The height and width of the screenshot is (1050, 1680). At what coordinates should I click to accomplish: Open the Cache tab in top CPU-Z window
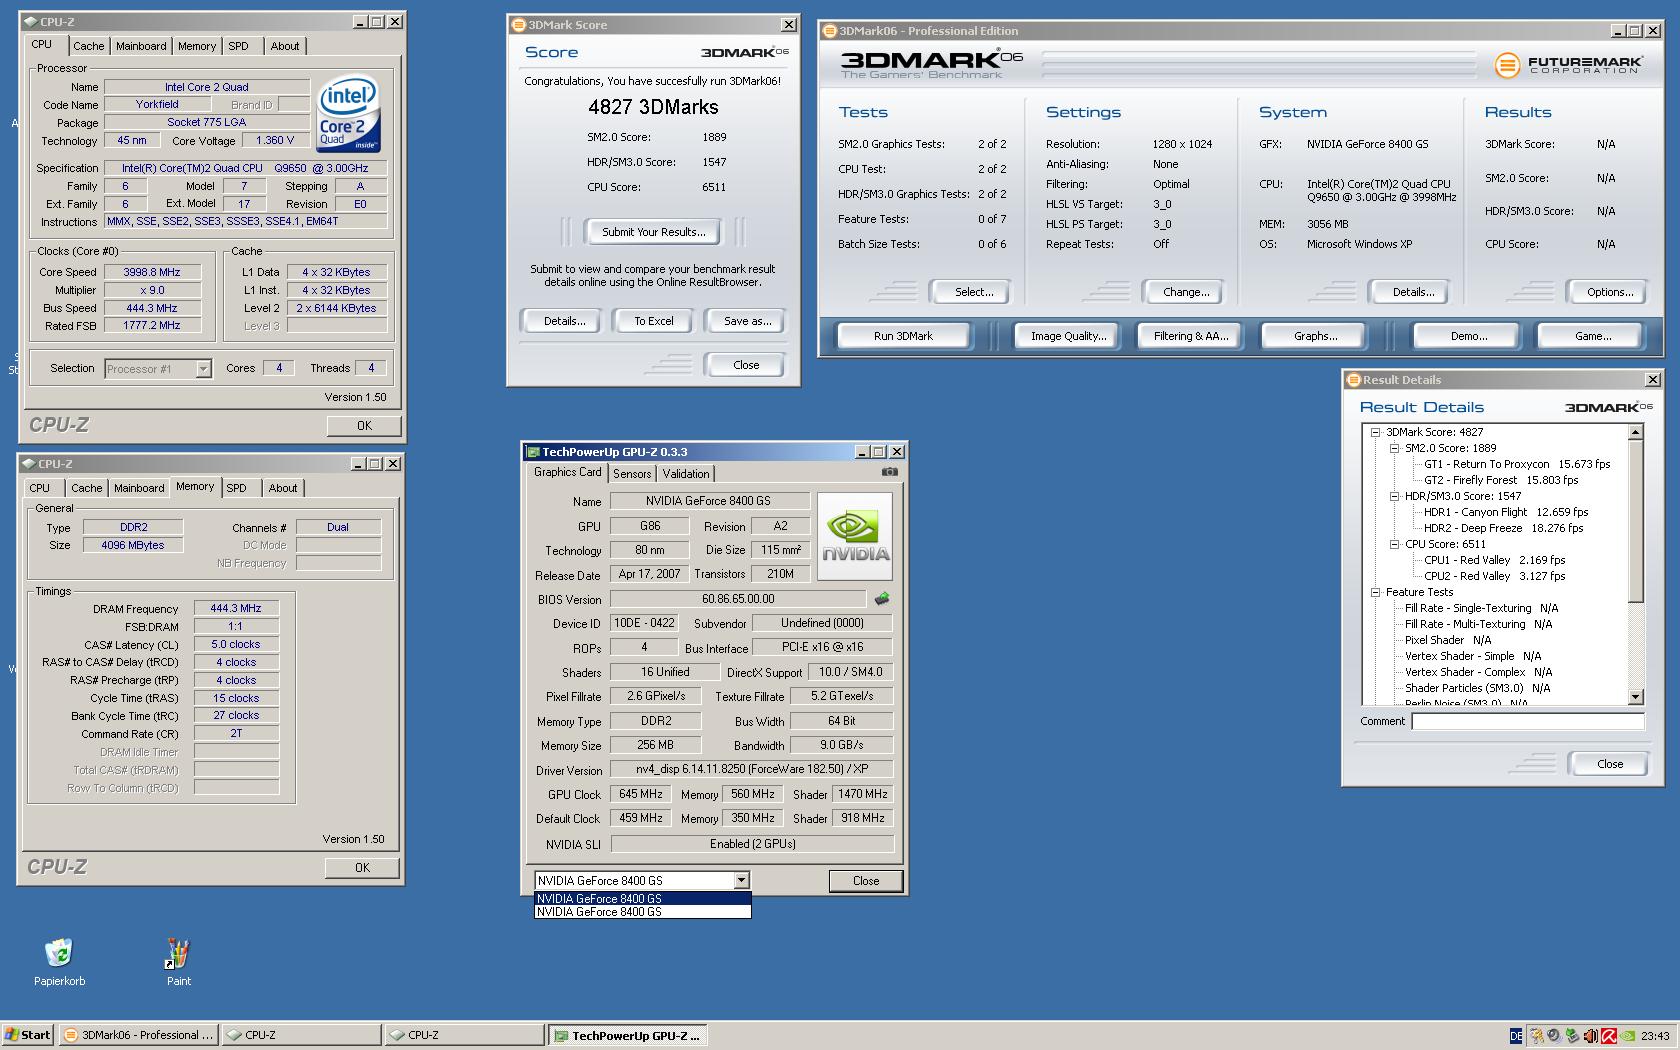88,46
